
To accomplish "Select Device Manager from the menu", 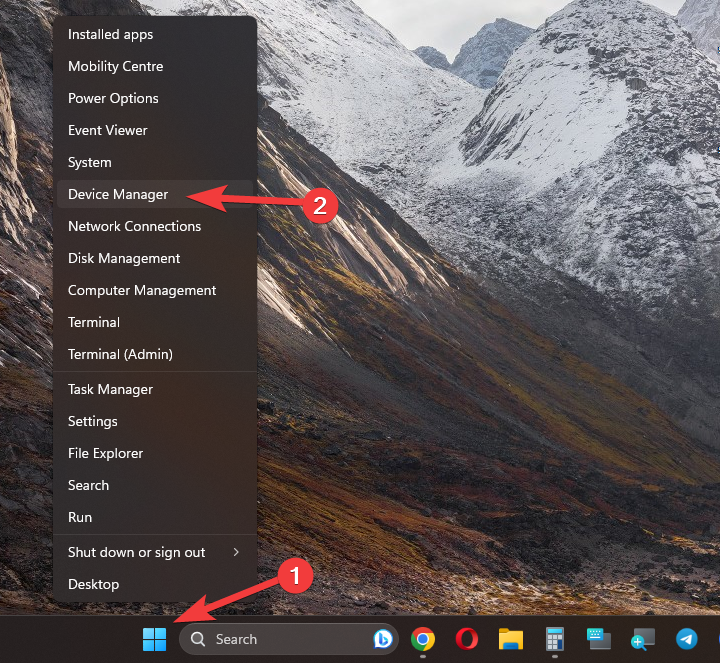I will [x=118, y=194].
